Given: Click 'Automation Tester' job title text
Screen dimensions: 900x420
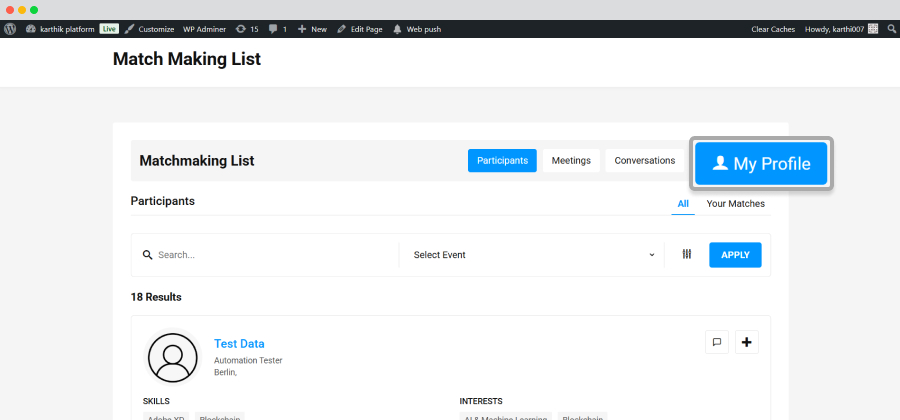Looking at the screenshot, I should point(248,360).
